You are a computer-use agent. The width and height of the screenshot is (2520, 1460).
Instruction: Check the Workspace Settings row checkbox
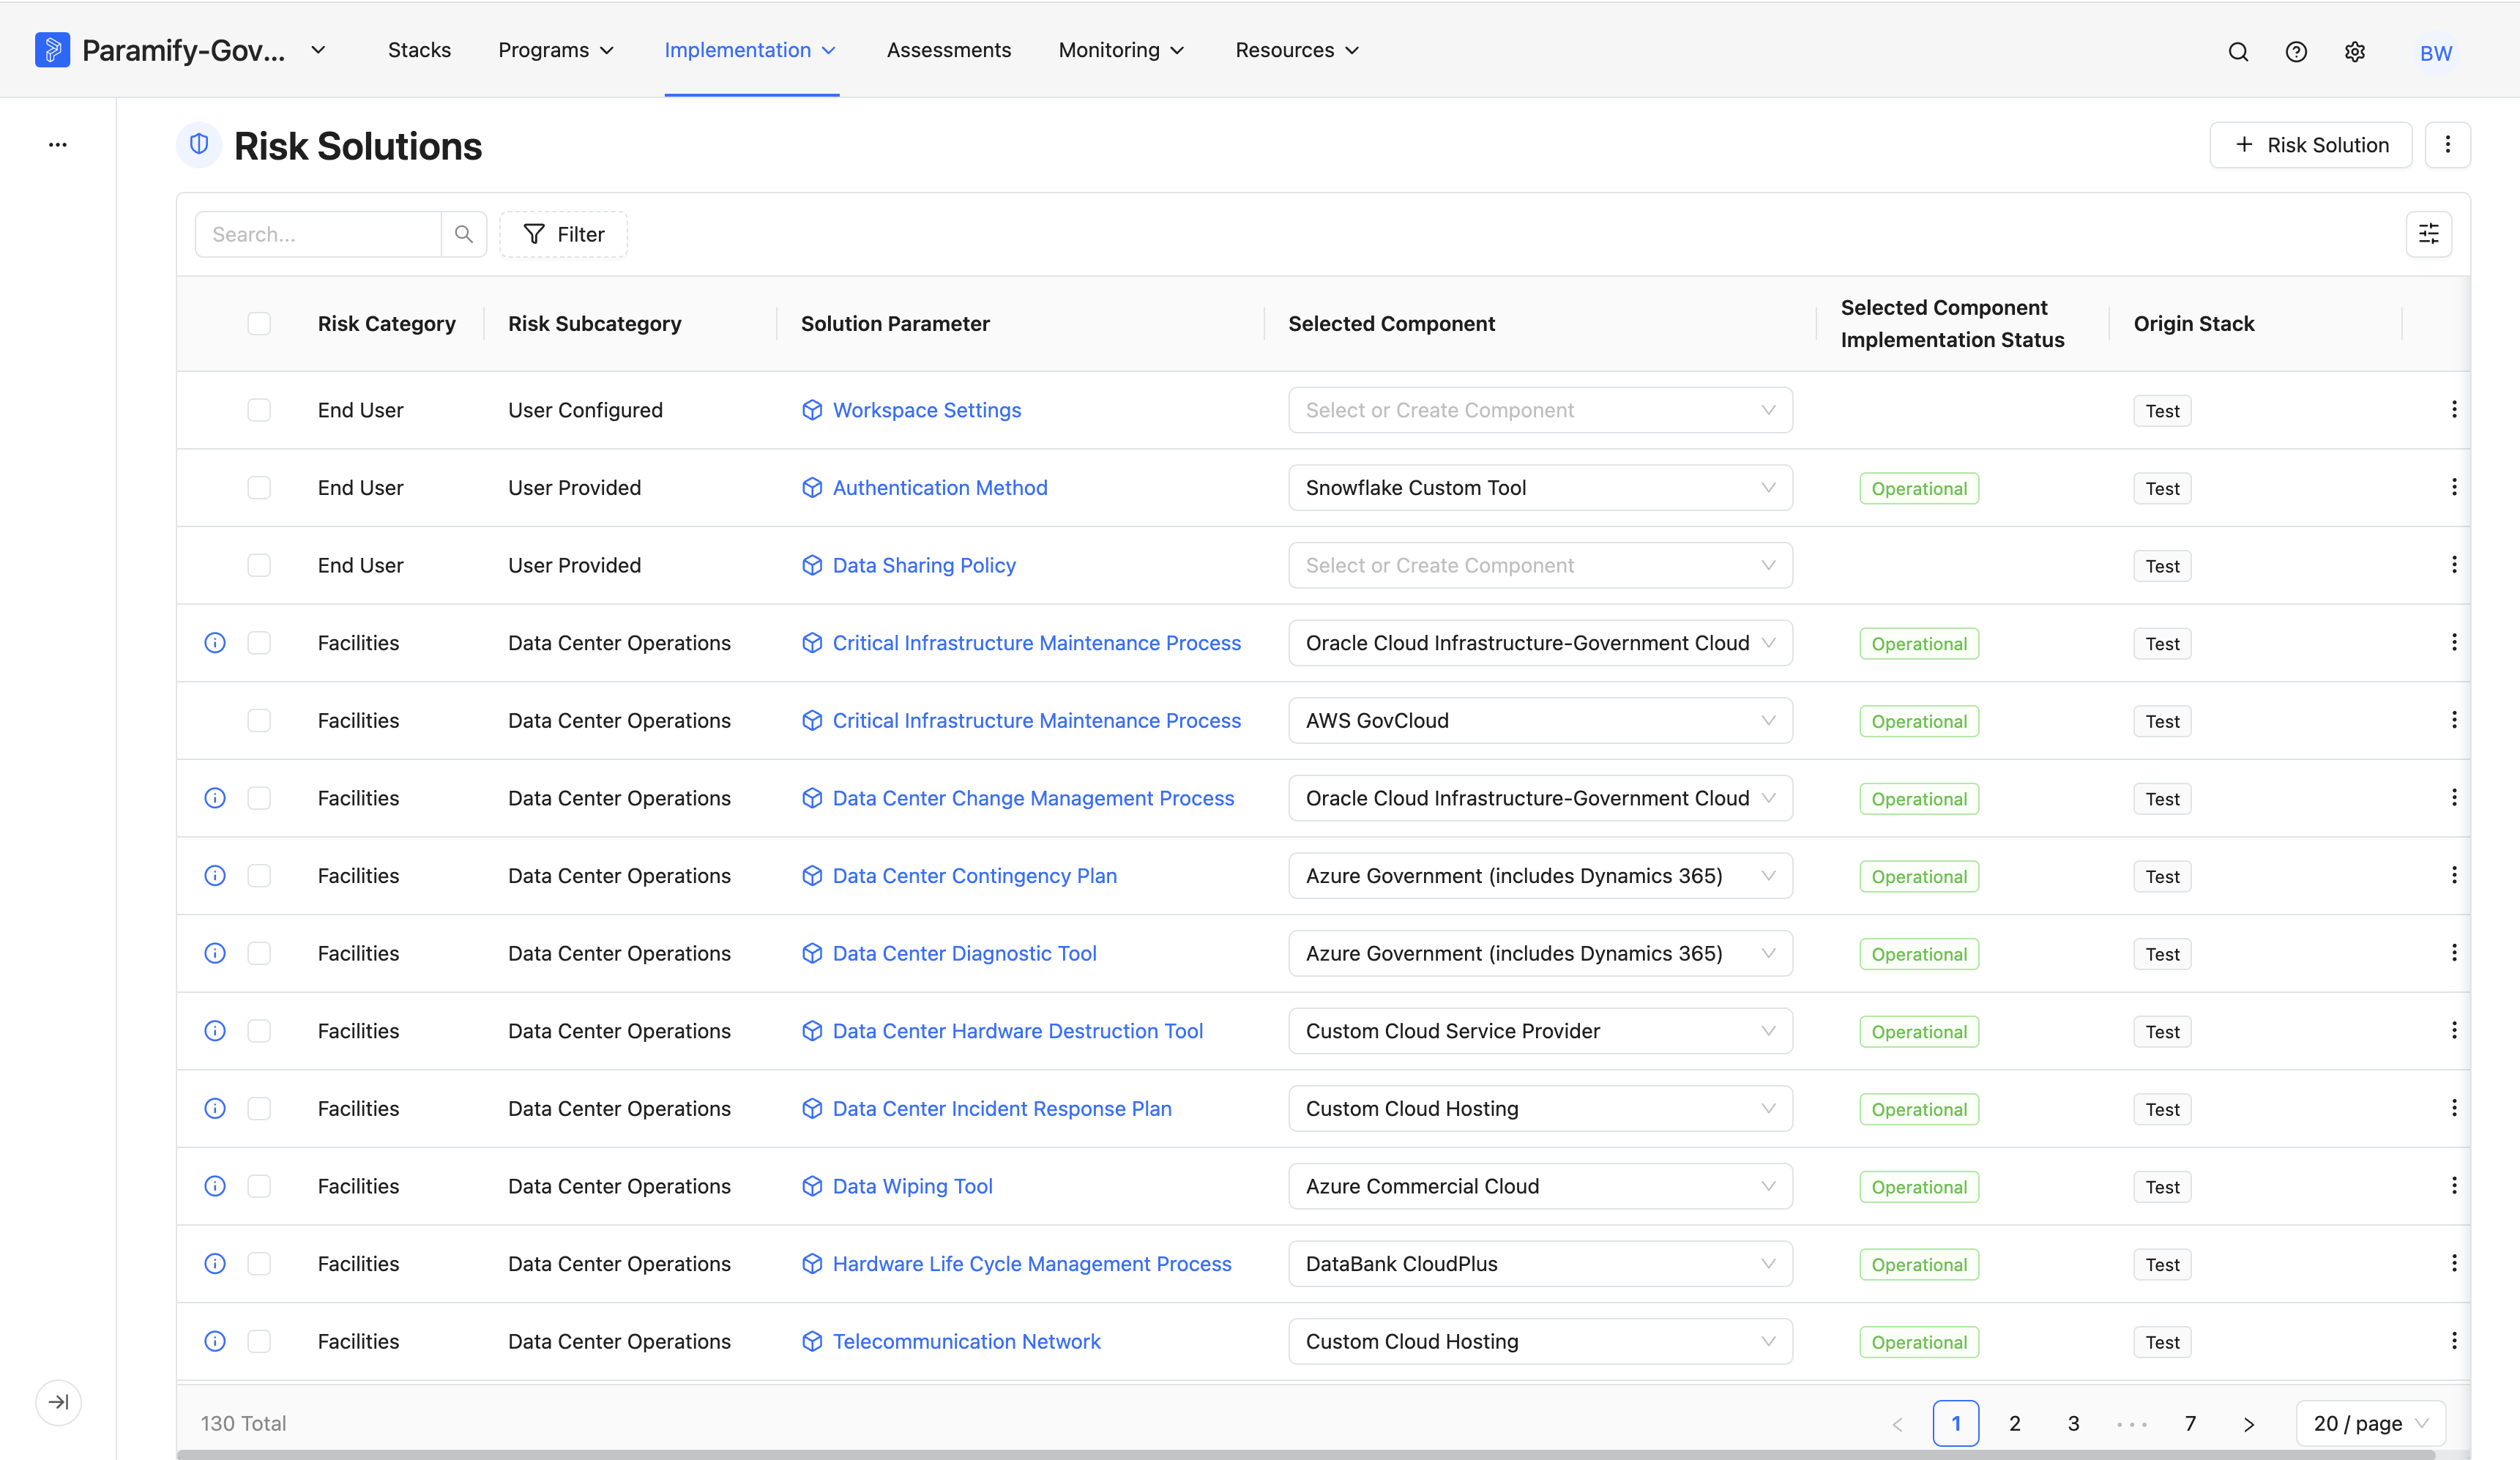259,410
